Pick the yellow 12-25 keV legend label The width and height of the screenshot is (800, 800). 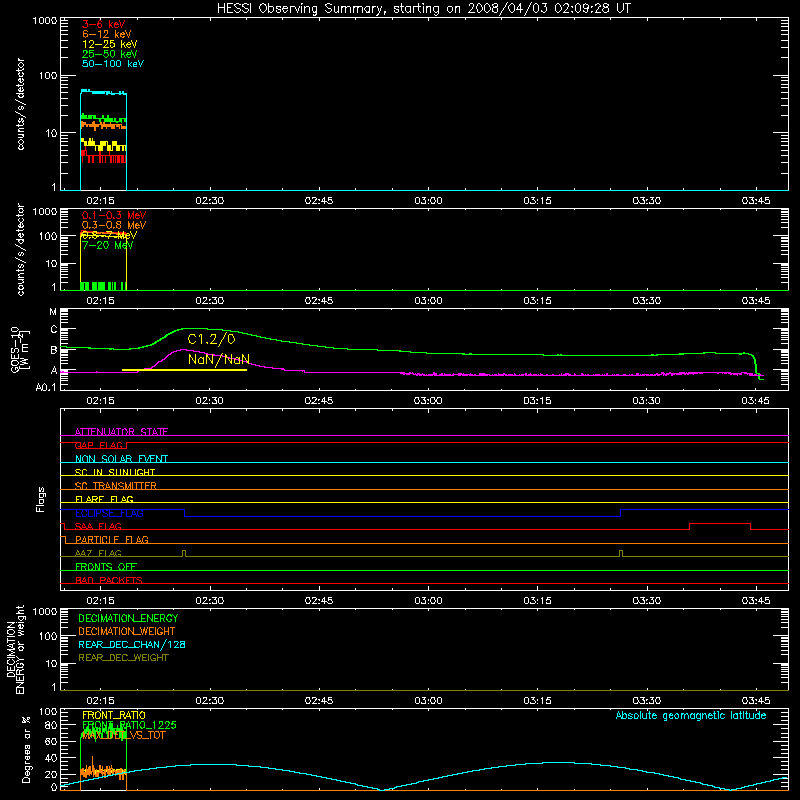(x=109, y=44)
